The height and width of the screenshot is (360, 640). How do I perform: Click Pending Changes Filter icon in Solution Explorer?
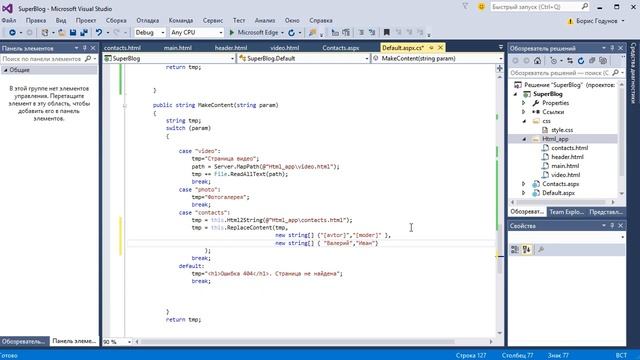554,61
